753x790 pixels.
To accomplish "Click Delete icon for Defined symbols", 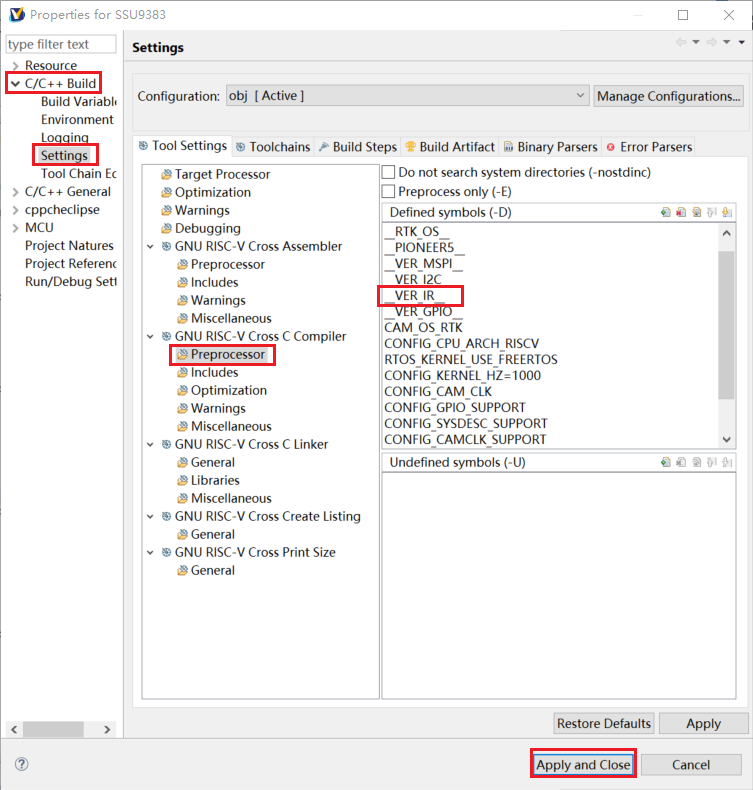I will click(x=681, y=212).
